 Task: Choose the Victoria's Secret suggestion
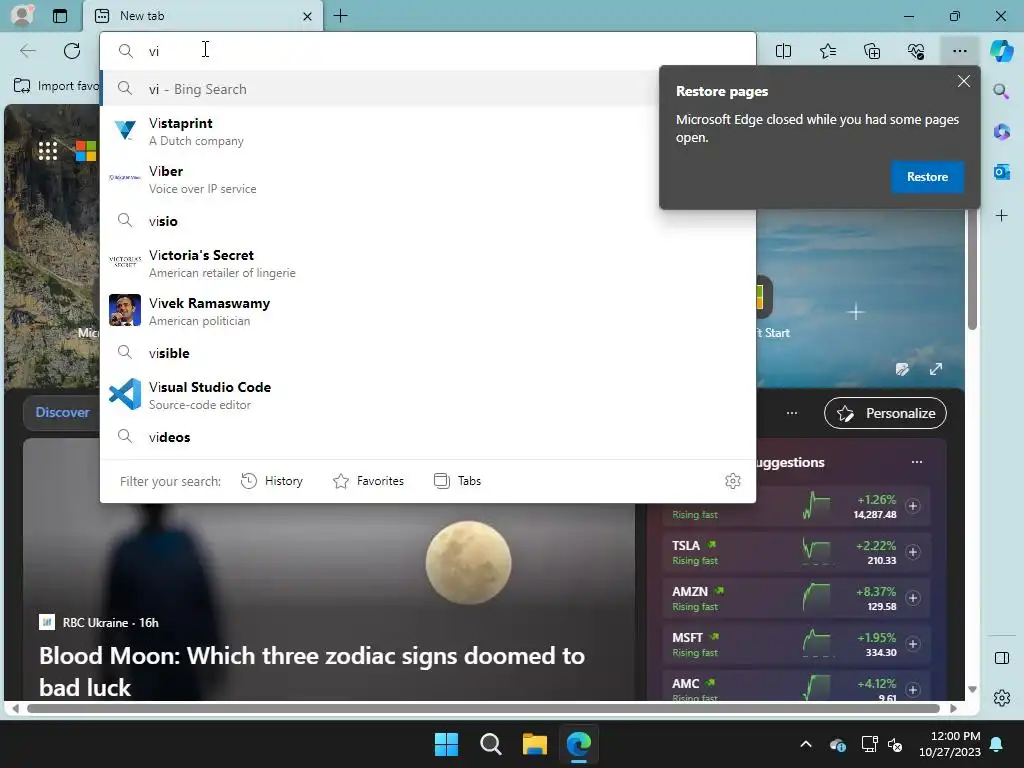428,263
